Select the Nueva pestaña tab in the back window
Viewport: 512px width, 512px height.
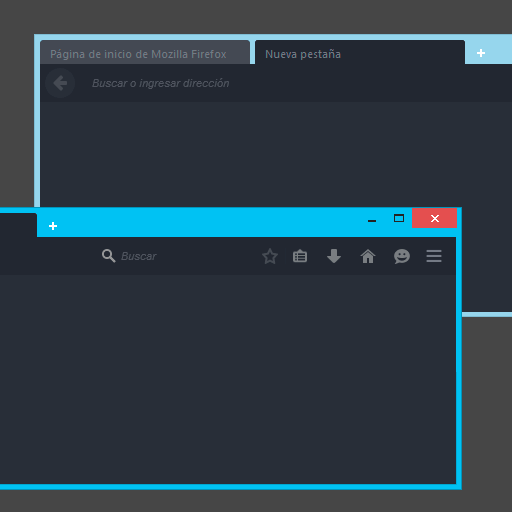coord(360,53)
